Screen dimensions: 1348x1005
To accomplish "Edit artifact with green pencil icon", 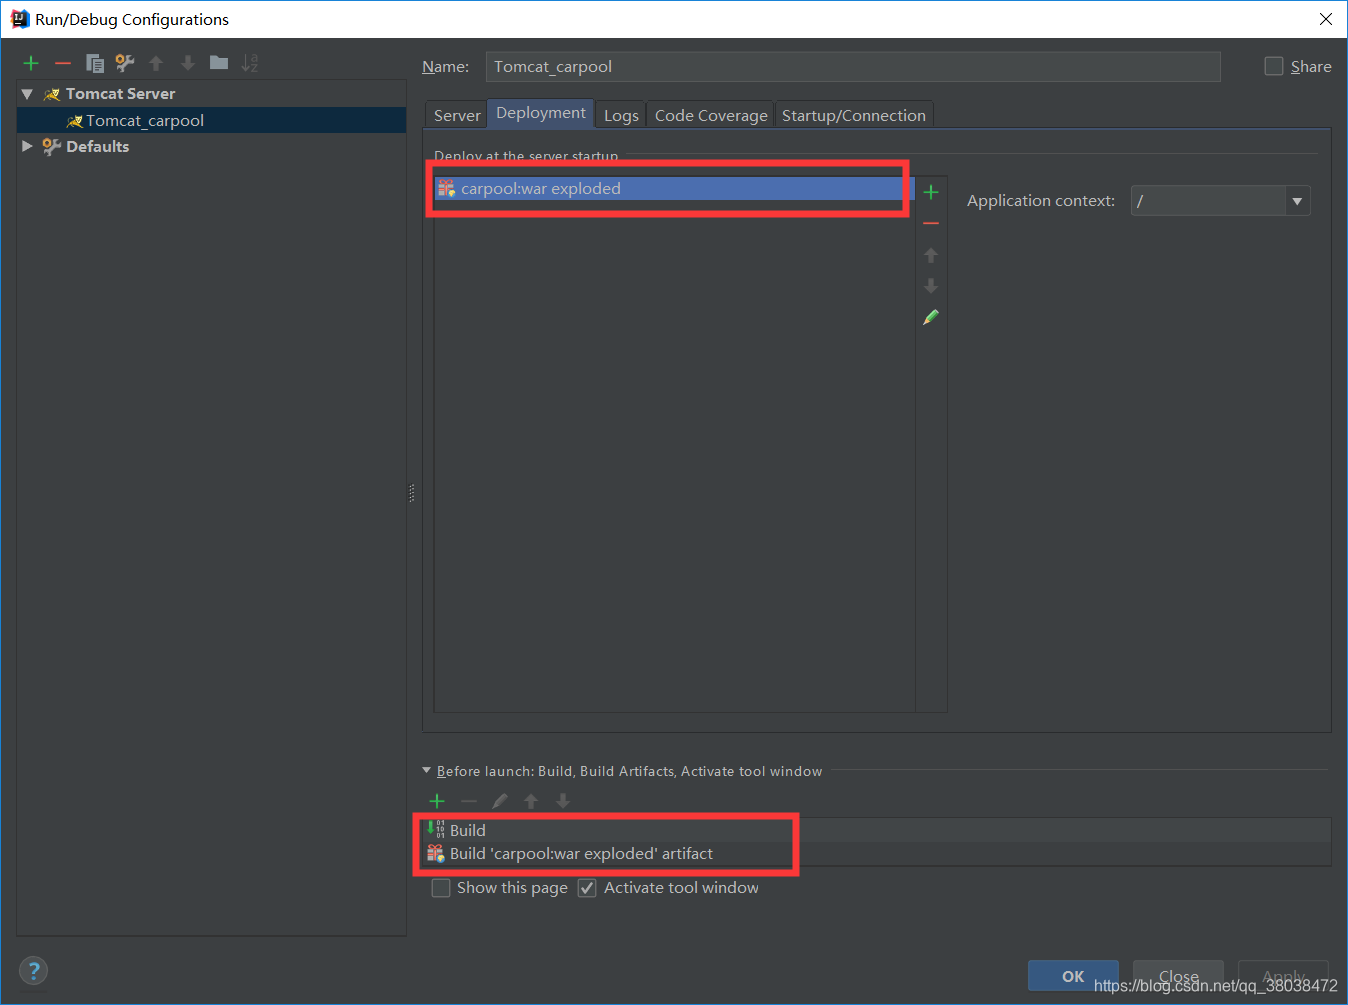I will (x=931, y=317).
